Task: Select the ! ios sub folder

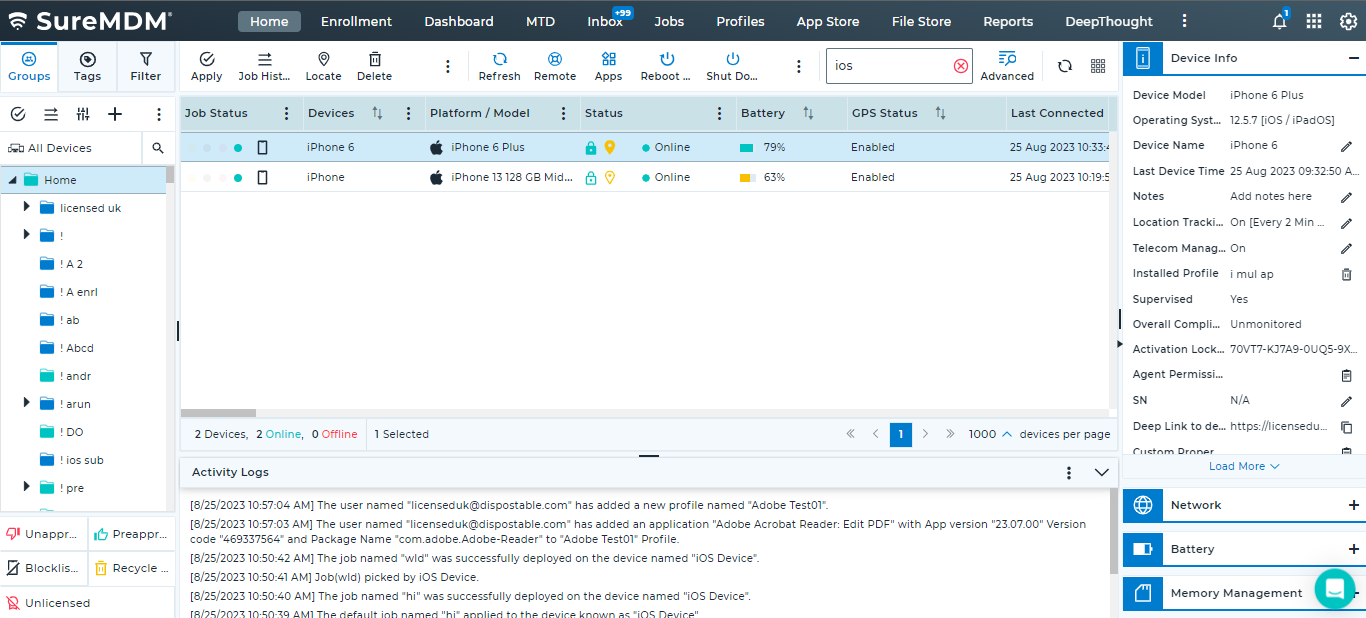Action: pyautogui.click(x=81, y=460)
